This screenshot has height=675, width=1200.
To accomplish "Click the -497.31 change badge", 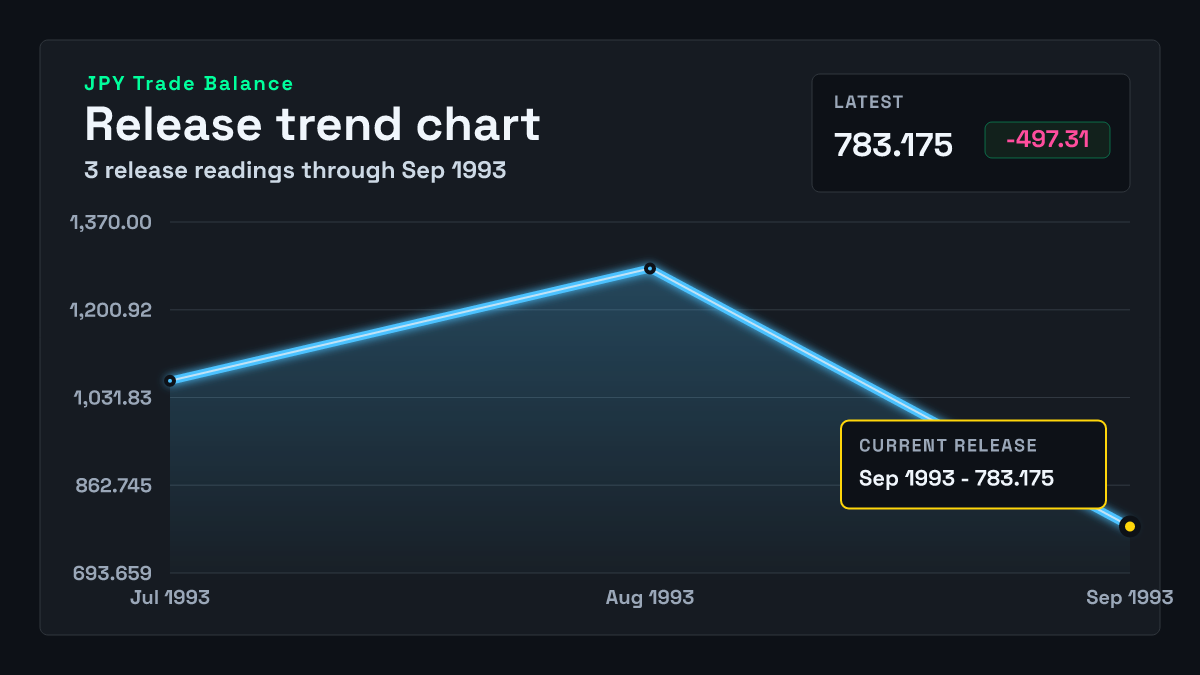I will coord(1047,140).
